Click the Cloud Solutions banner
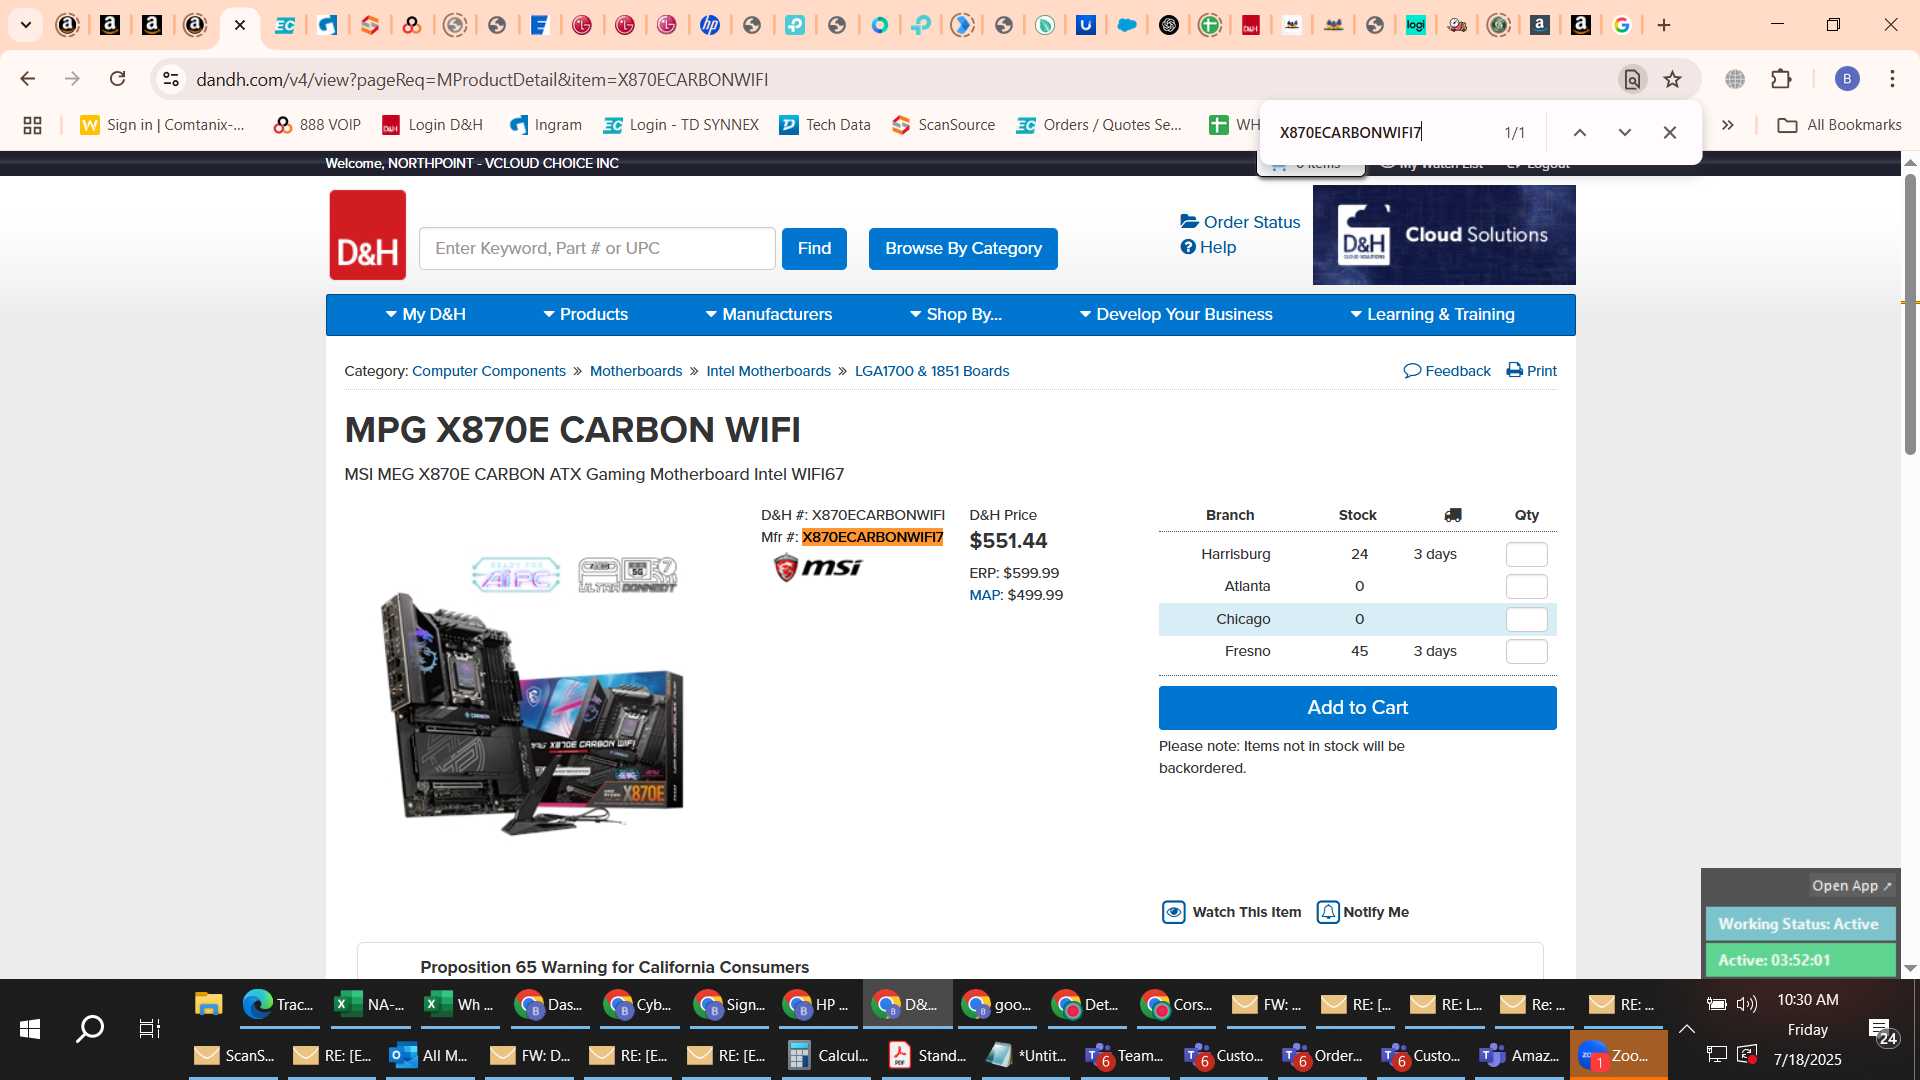Screen dimensions: 1920x1080 [x=1444, y=235]
